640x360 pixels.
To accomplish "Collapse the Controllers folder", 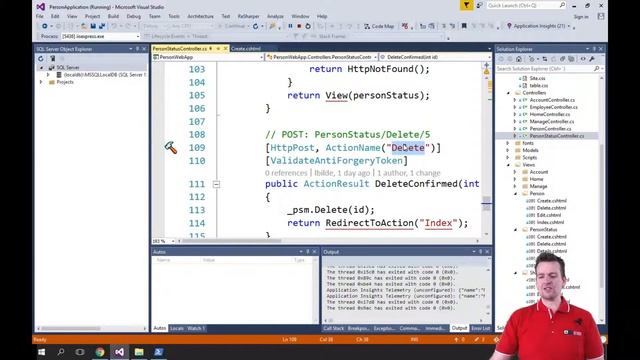I will tap(509, 93).
